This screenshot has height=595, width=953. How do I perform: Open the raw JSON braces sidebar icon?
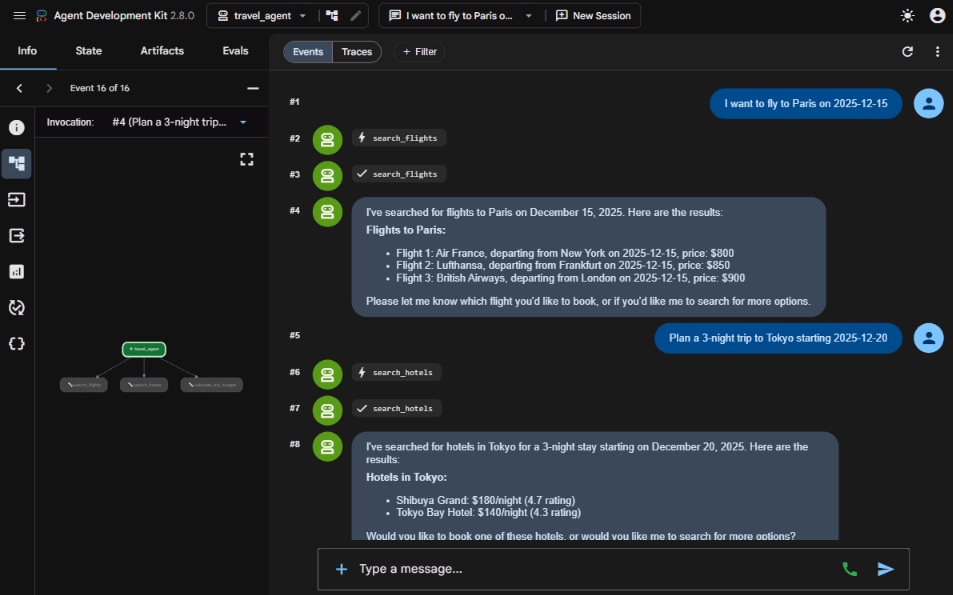click(x=16, y=343)
